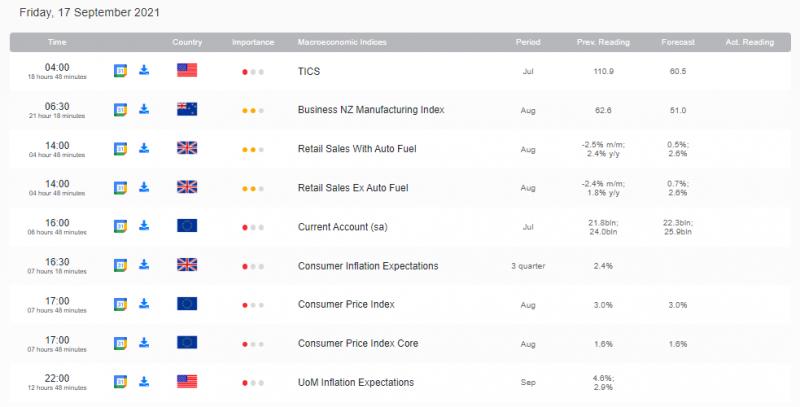
Task: Click previous reading 4.6%; 2.9%
Action: 603,383
